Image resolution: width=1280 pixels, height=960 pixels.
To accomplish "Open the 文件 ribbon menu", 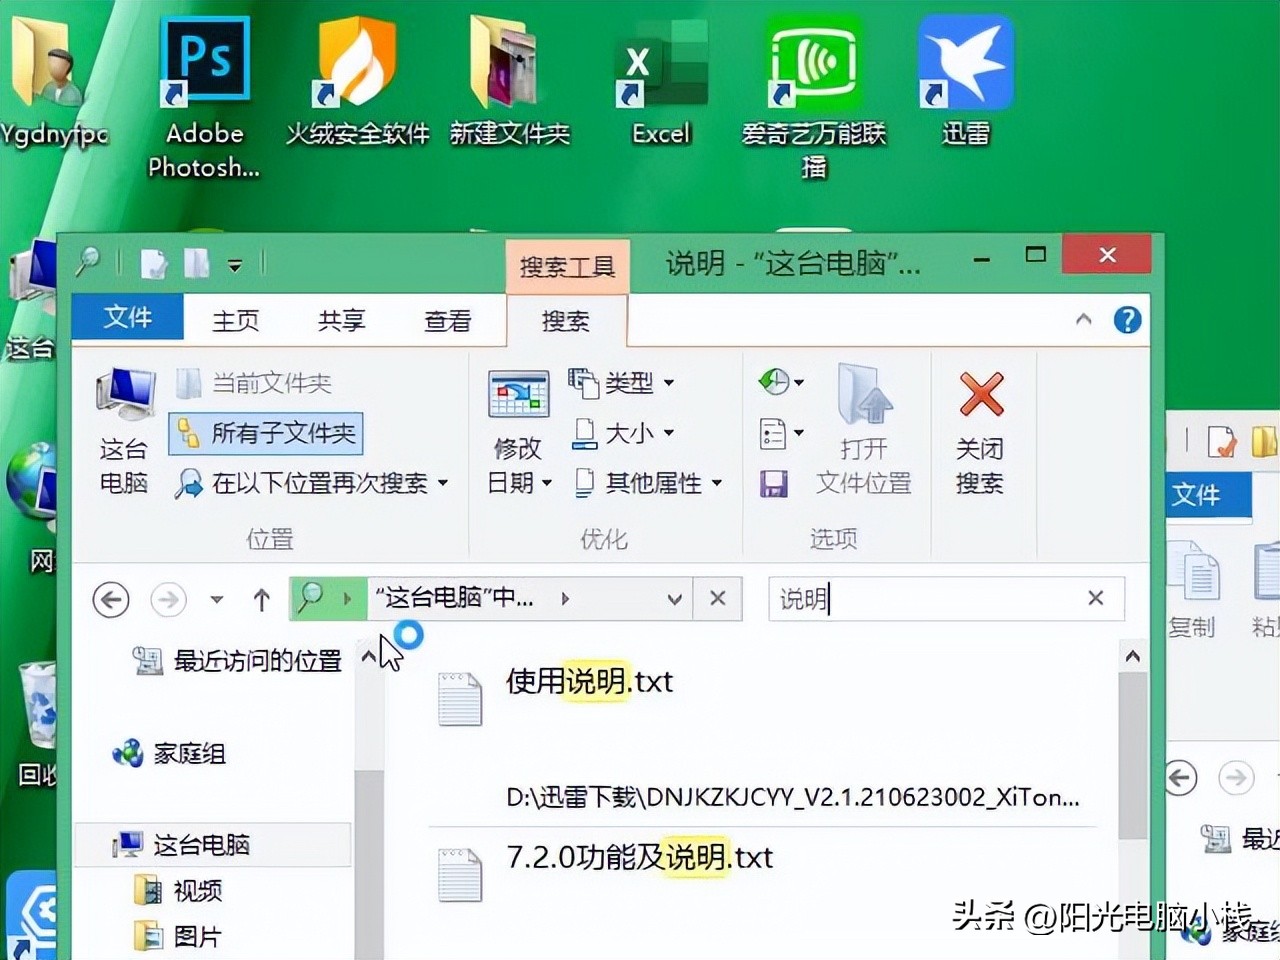I will (128, 317).
